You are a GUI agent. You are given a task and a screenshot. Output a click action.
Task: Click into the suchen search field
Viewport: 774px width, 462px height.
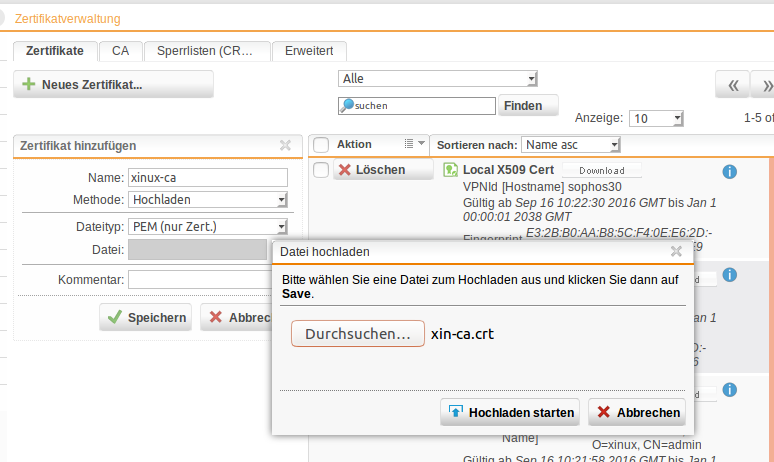417,106
